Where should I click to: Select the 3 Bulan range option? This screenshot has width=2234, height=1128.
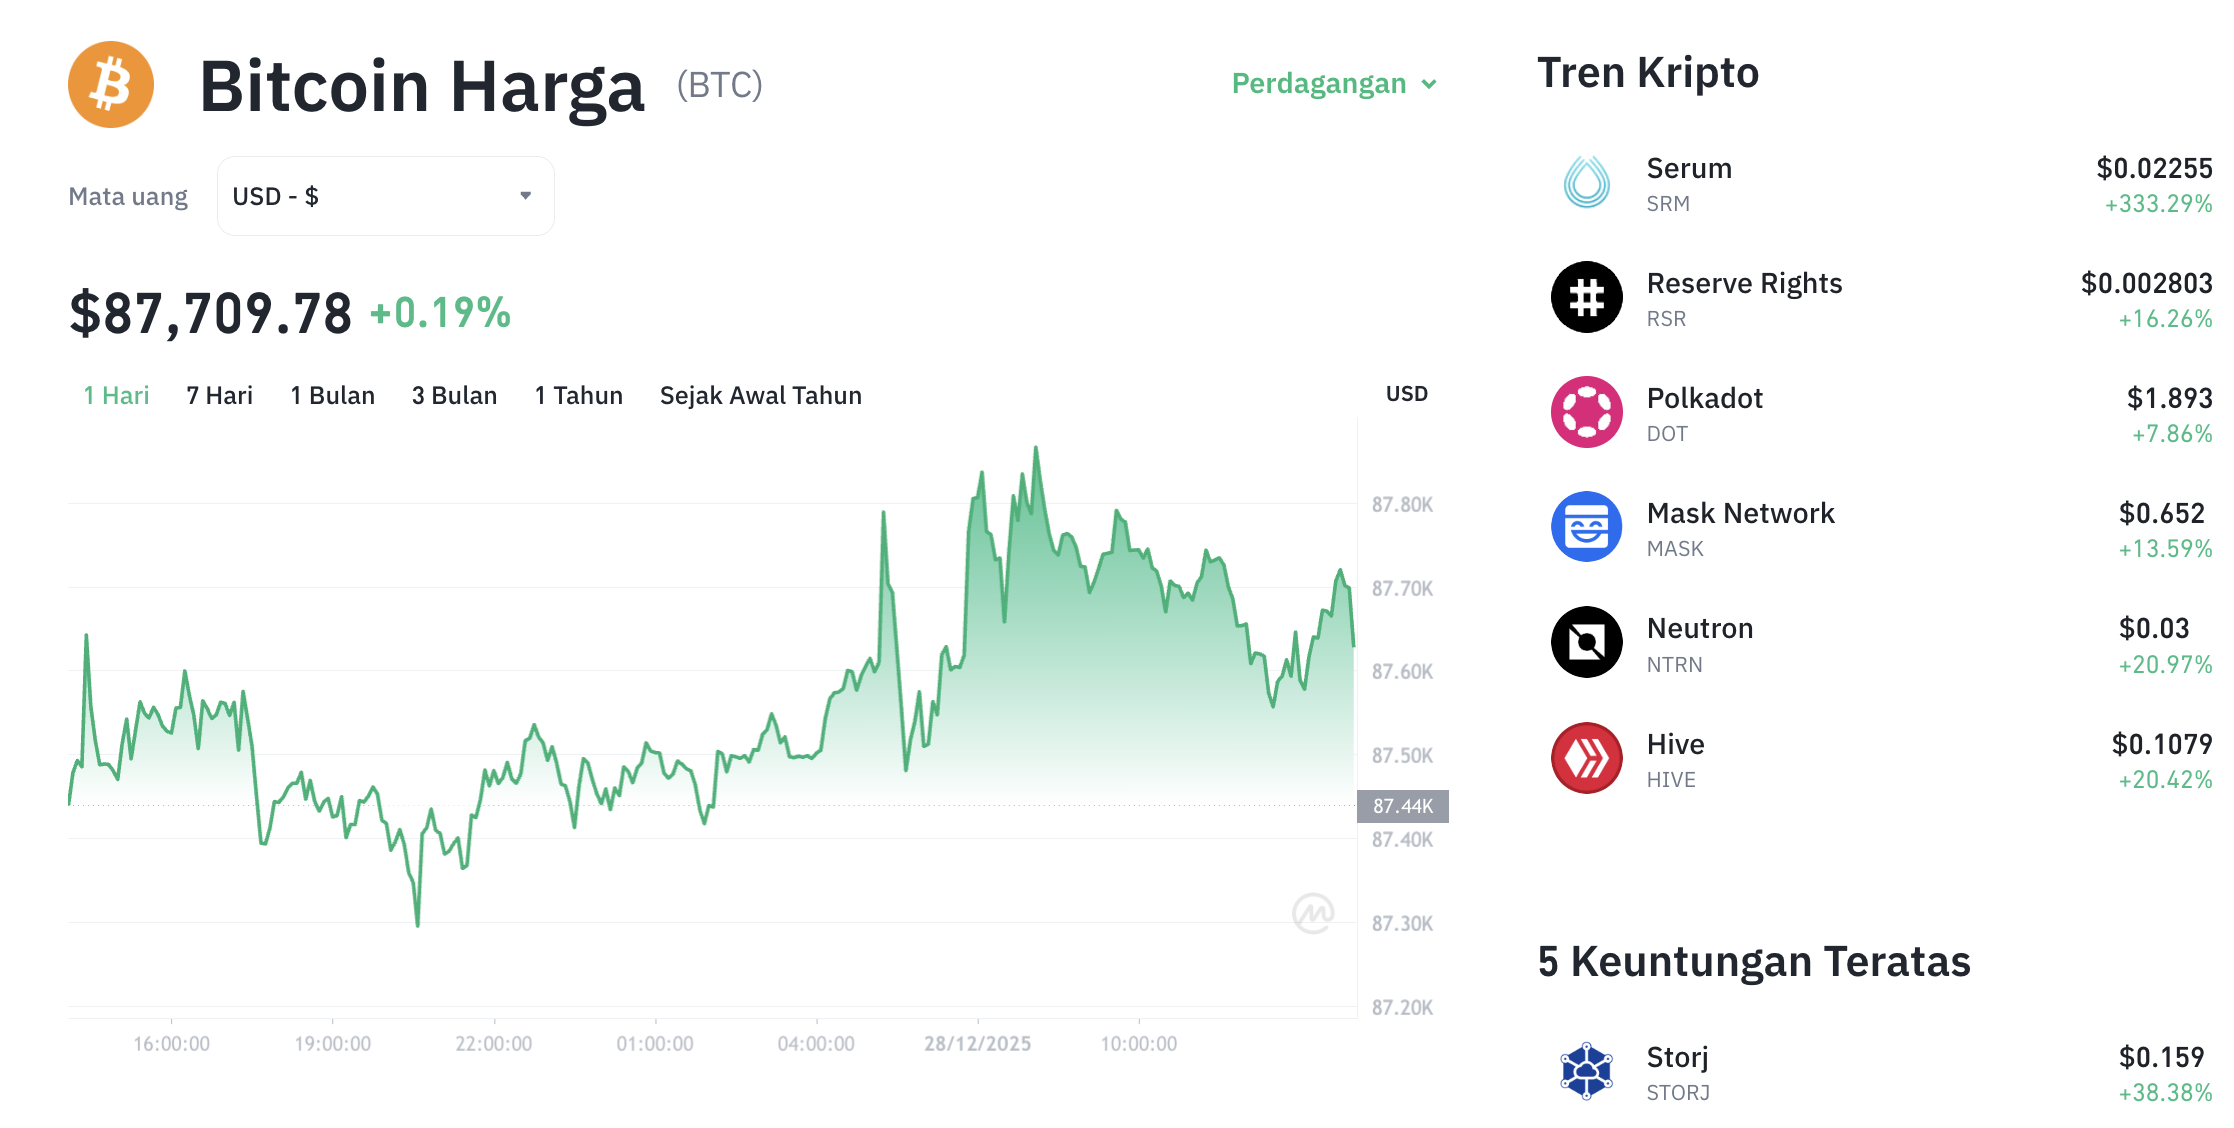[x=454, y=395]
